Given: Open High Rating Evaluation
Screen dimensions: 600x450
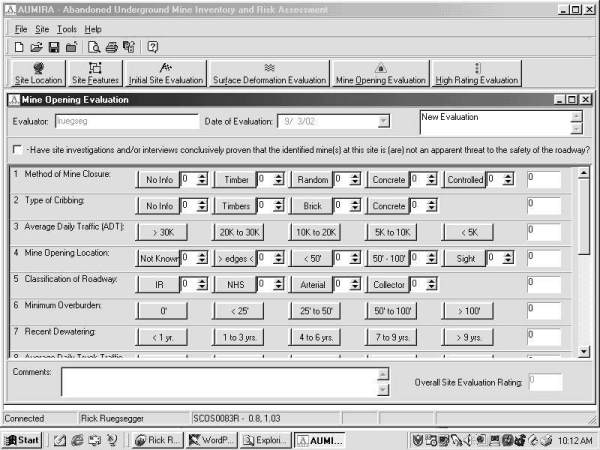Looking at the screenshot, I should pyautogui.click(x=476, y=74).
